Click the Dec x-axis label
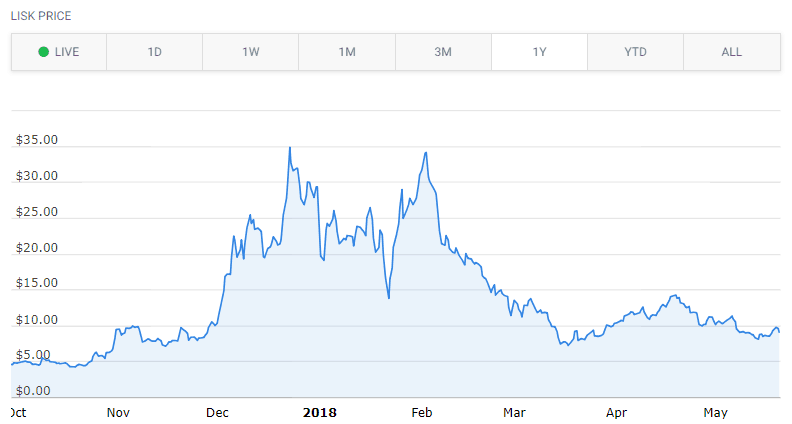This screenshot has width=792, height=424. click(217, 413)
